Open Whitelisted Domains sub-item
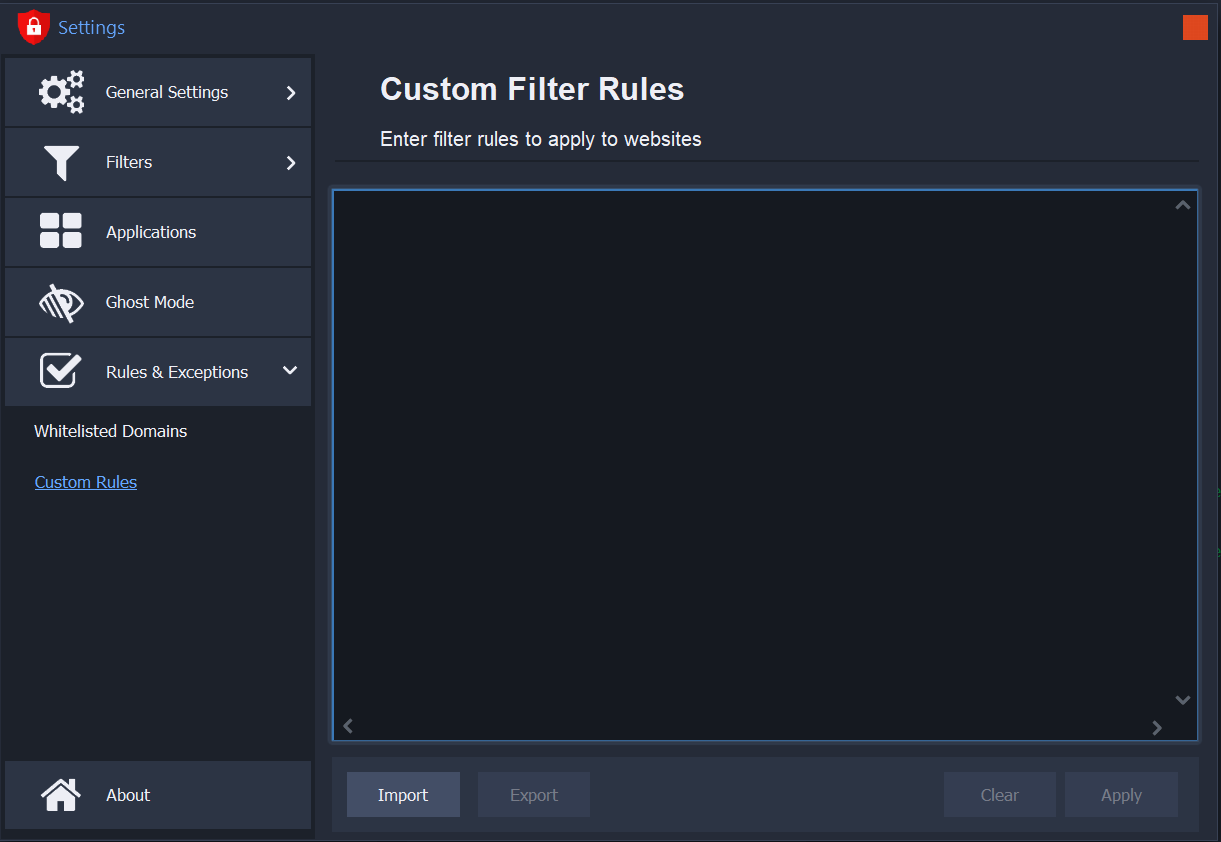The width and height of the screenshot is (1221, 842). (111, 431)
